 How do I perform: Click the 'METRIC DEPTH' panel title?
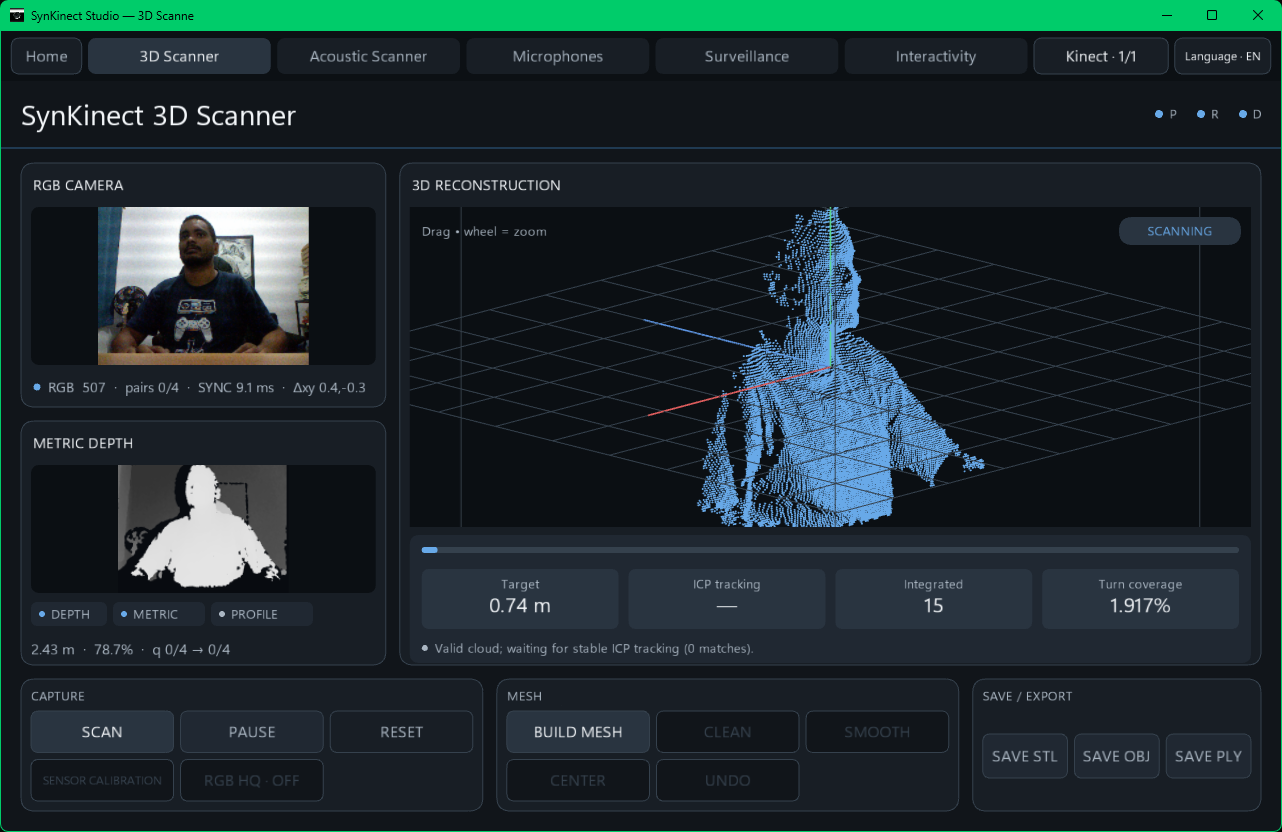(83, 443)
